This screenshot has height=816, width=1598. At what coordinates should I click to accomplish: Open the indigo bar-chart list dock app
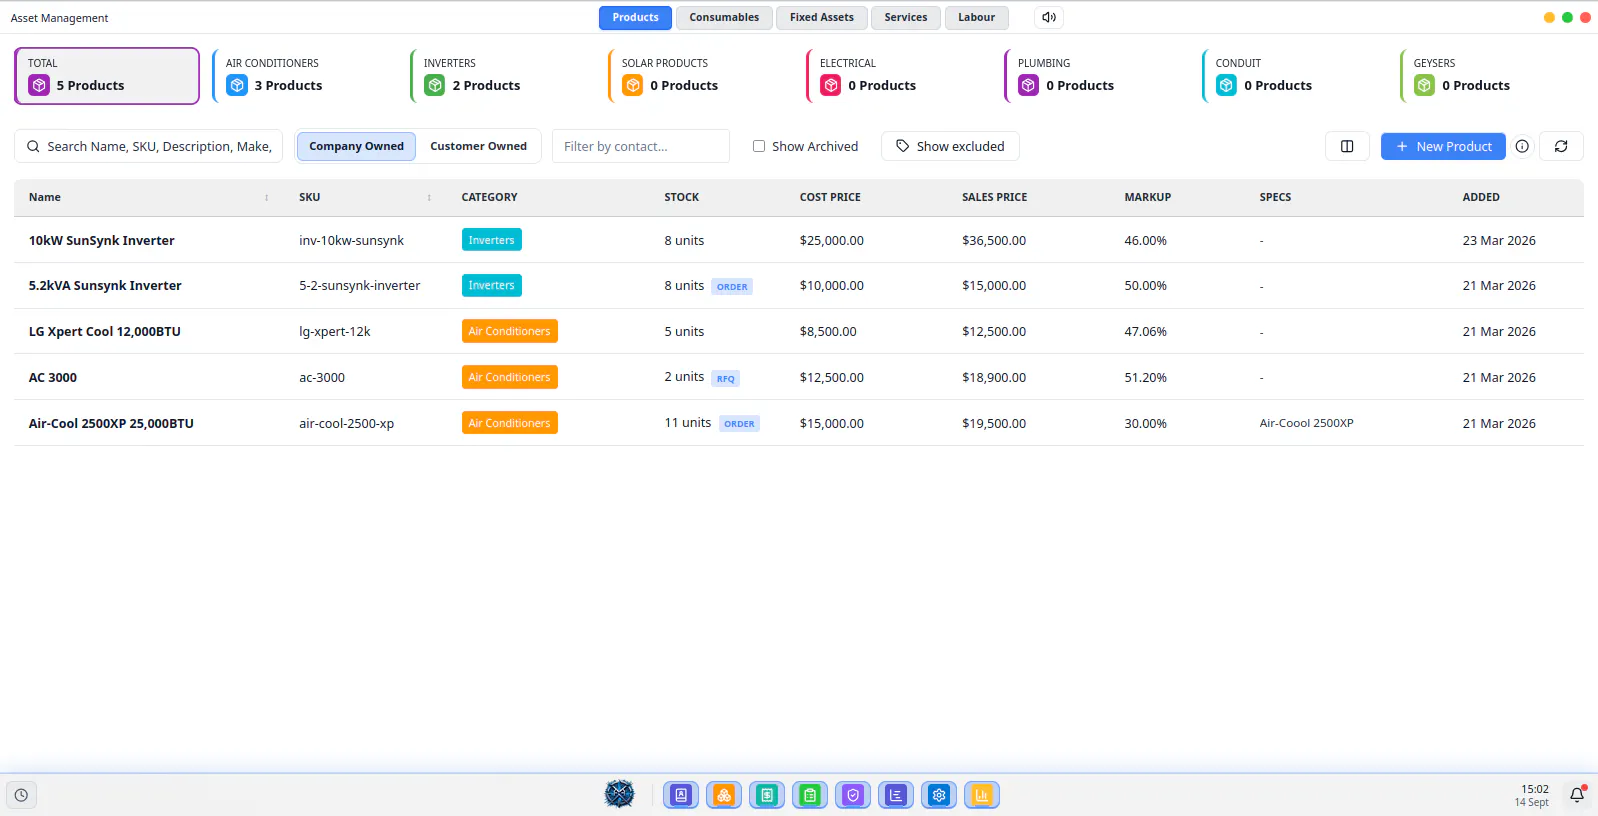[x=896, y=795]
